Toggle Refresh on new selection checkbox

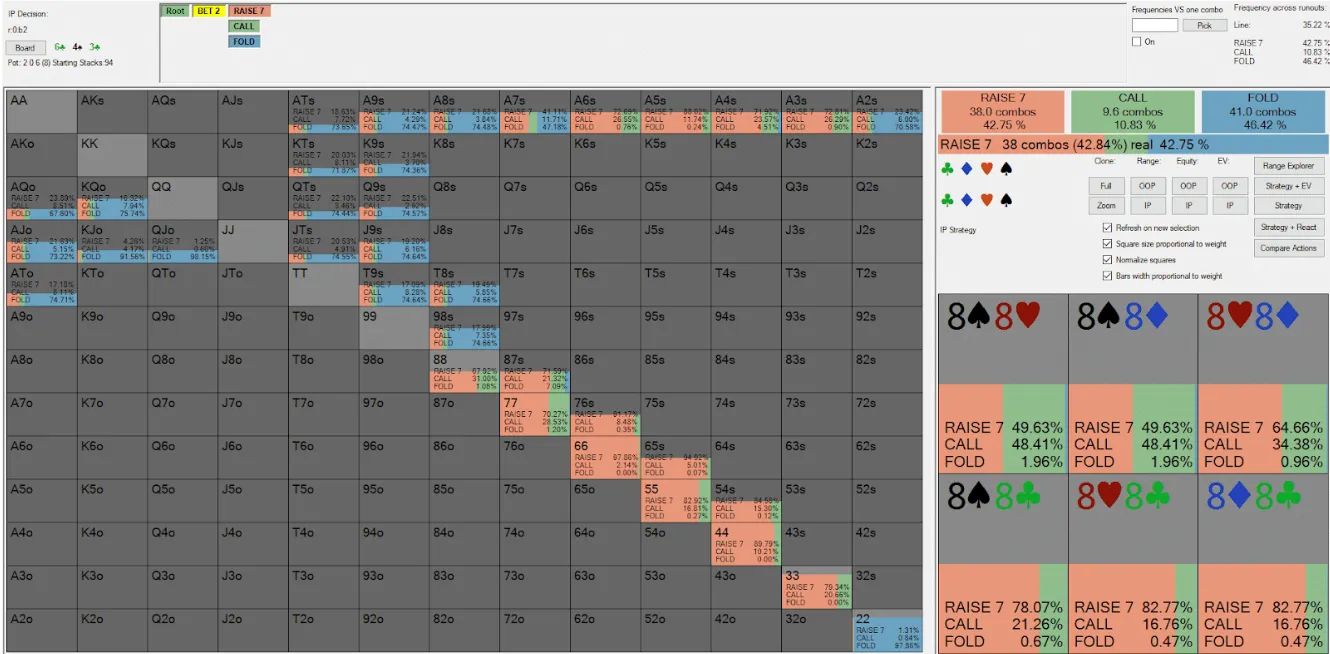pos(1107,228)
